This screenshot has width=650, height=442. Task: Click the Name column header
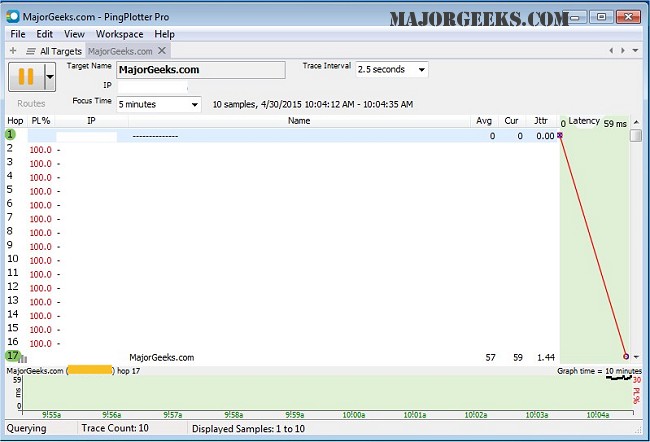299,121
